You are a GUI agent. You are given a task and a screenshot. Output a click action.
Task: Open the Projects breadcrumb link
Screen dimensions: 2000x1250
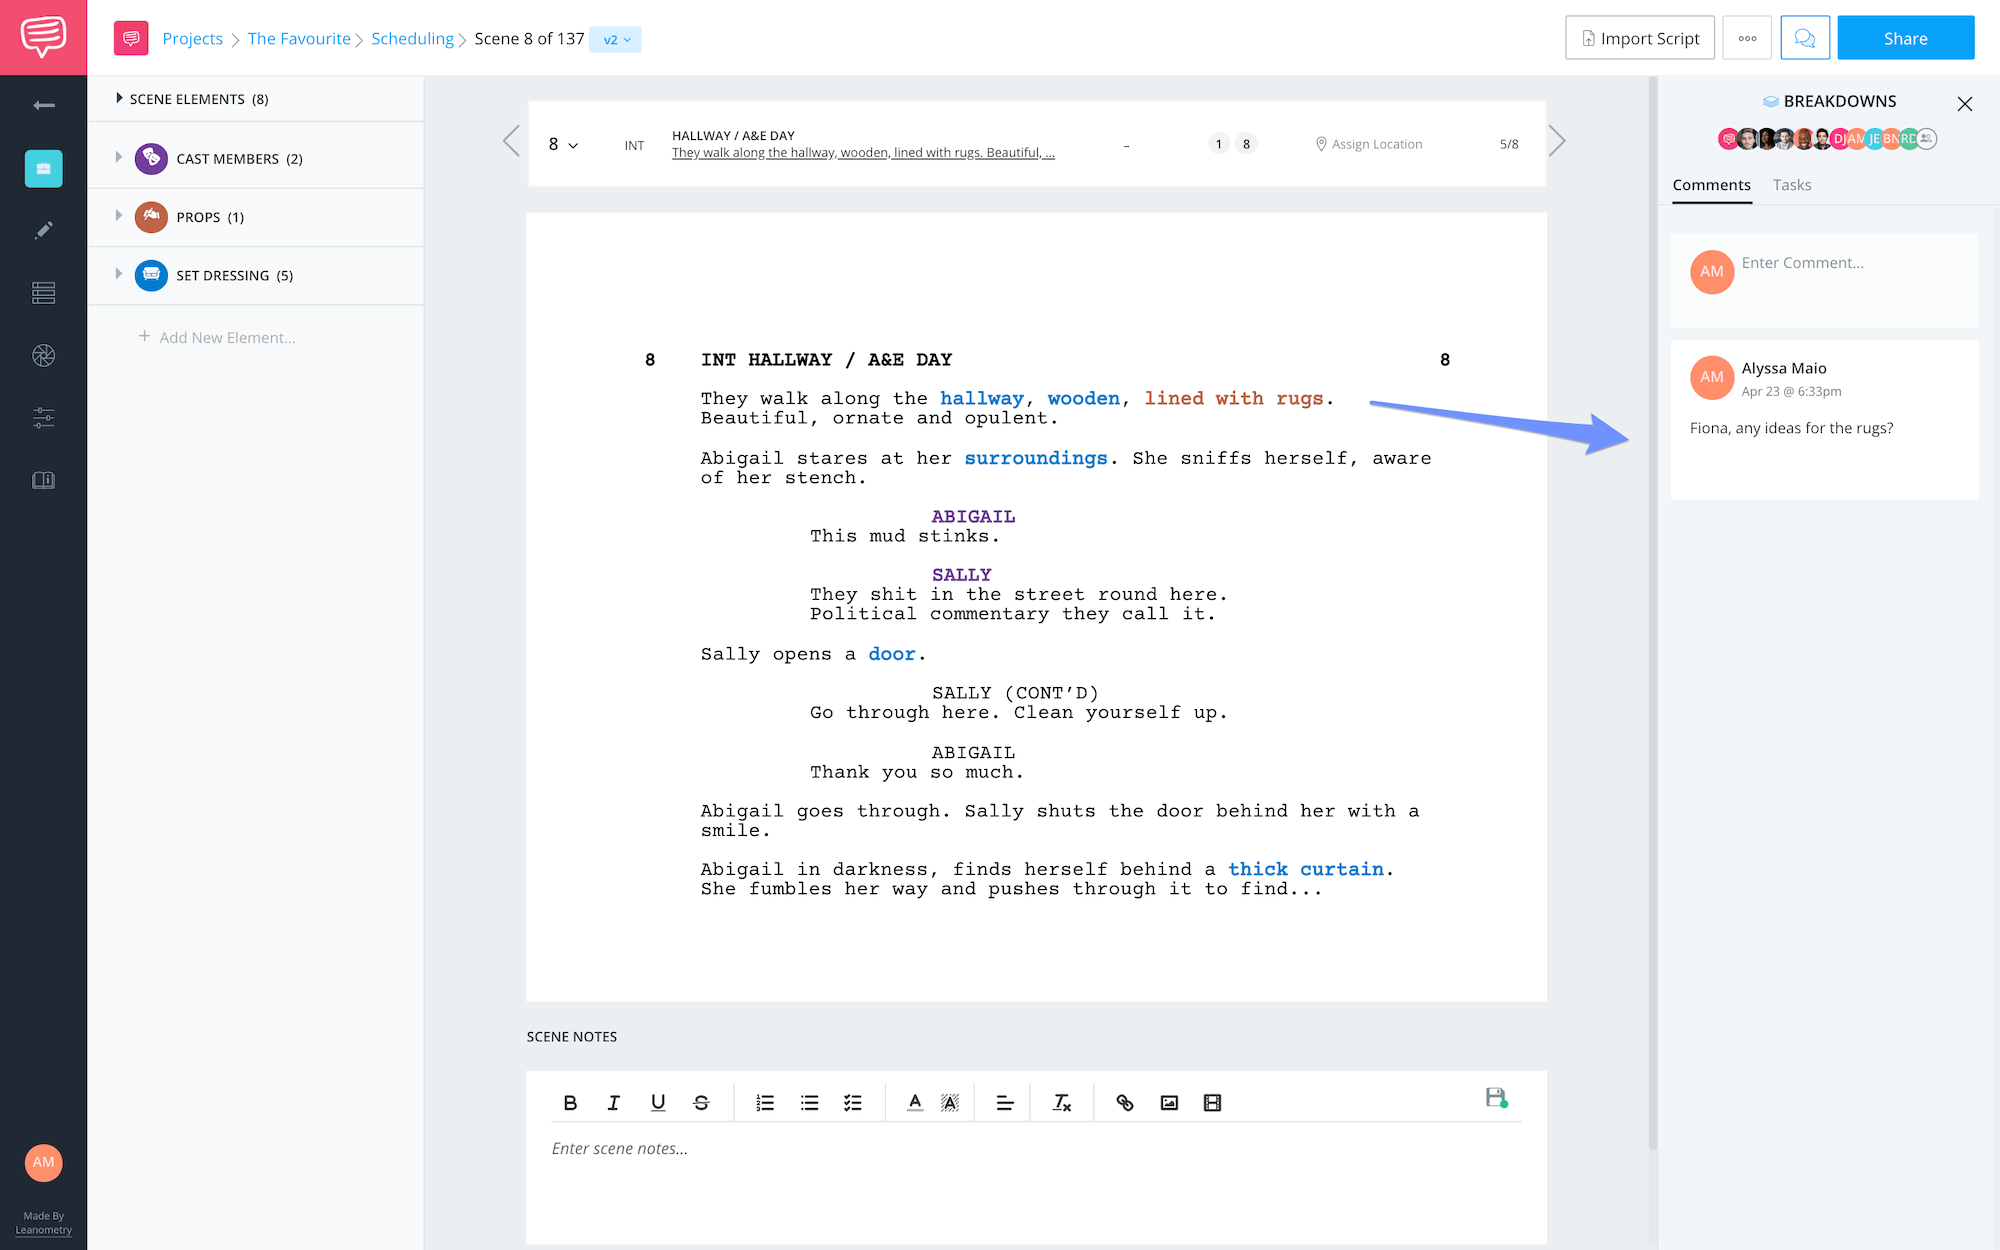pos(192,38)
